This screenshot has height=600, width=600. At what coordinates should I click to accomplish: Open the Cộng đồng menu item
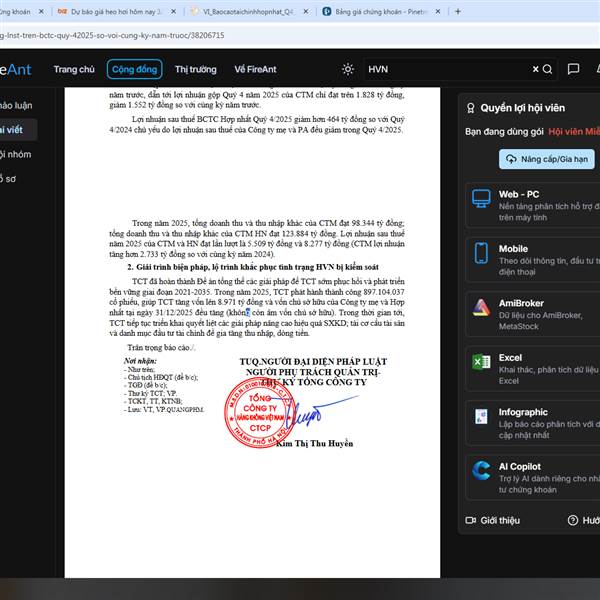click(x=134, y=69)
